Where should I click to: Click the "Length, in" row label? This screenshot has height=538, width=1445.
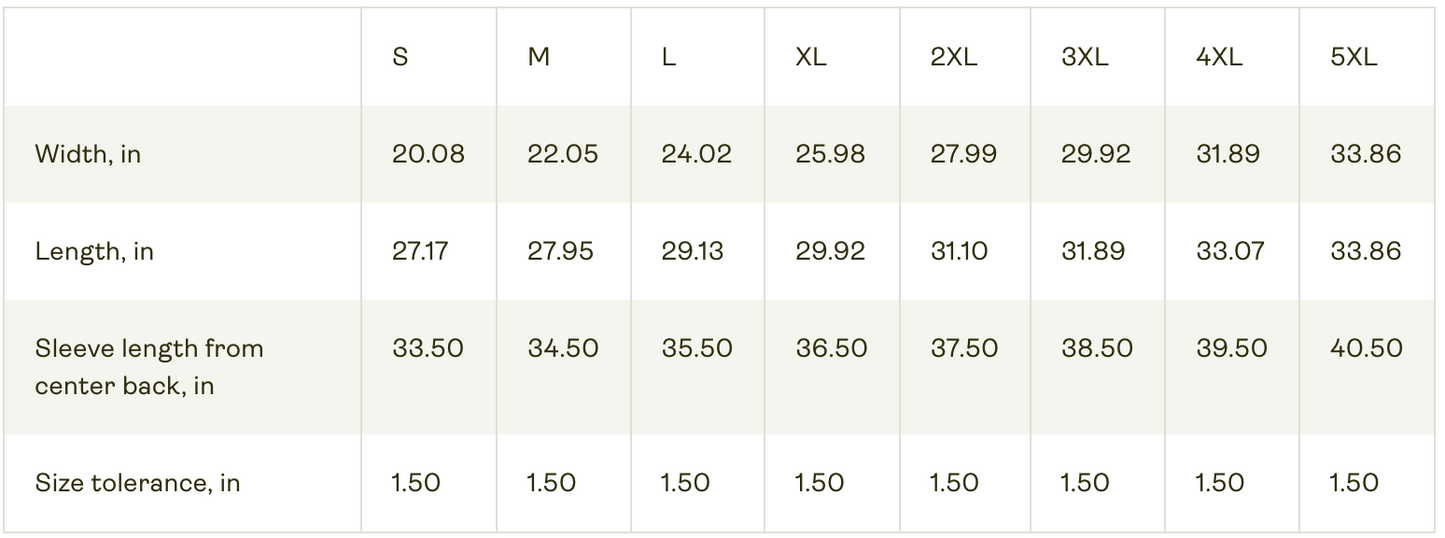coord(94,251)
